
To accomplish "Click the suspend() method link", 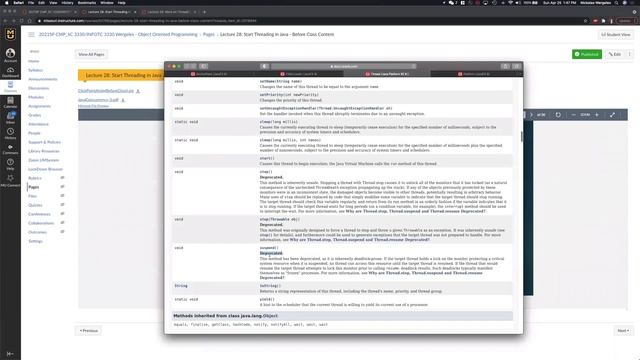I will (269, 248).
